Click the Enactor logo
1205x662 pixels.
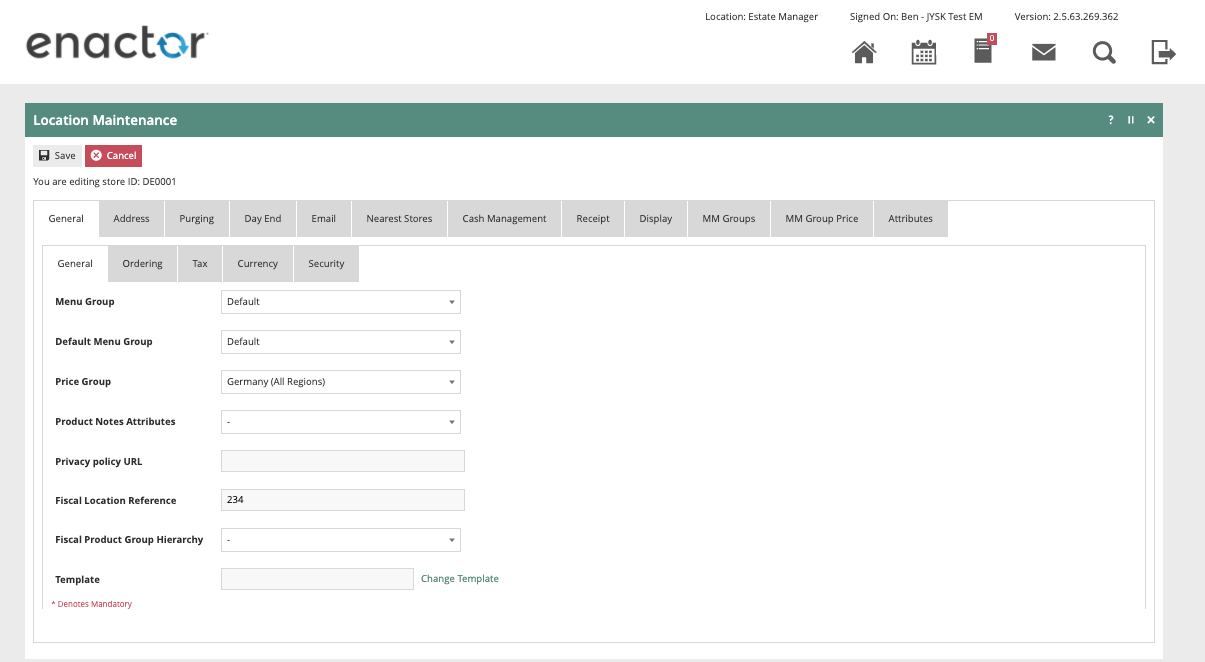click(116, 44)
